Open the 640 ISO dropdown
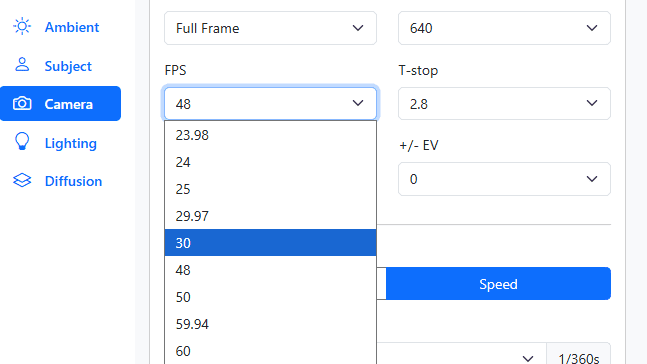Image resolution: width=647 pixels, height=364 pixels. point(504,28)
